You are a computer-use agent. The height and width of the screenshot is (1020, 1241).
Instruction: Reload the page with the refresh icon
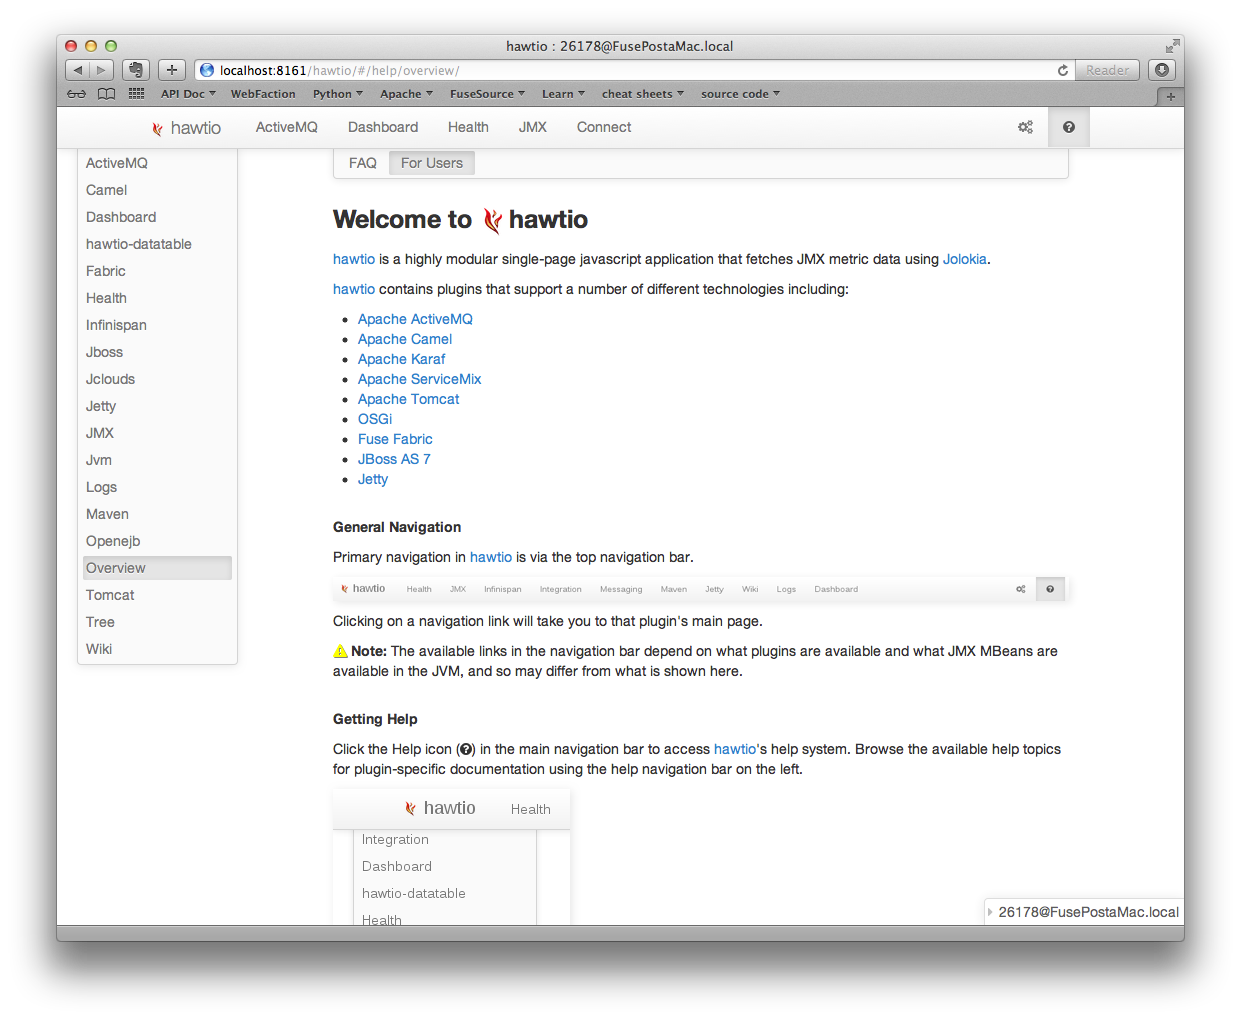coord(1062,70)
